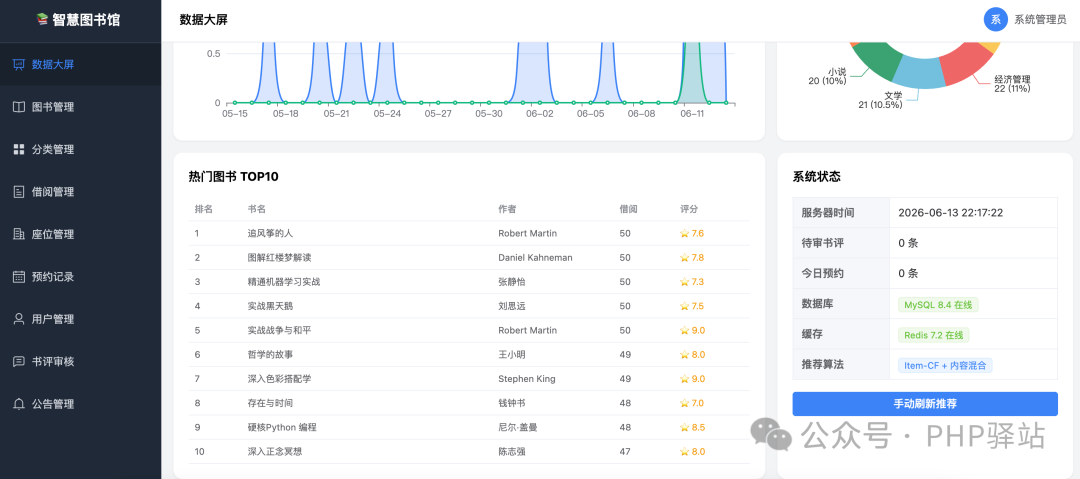The width and height of the screenshot is (1080, 479).
Task: Select the book 硬核Python 编程
Action: tap(282, 427)
